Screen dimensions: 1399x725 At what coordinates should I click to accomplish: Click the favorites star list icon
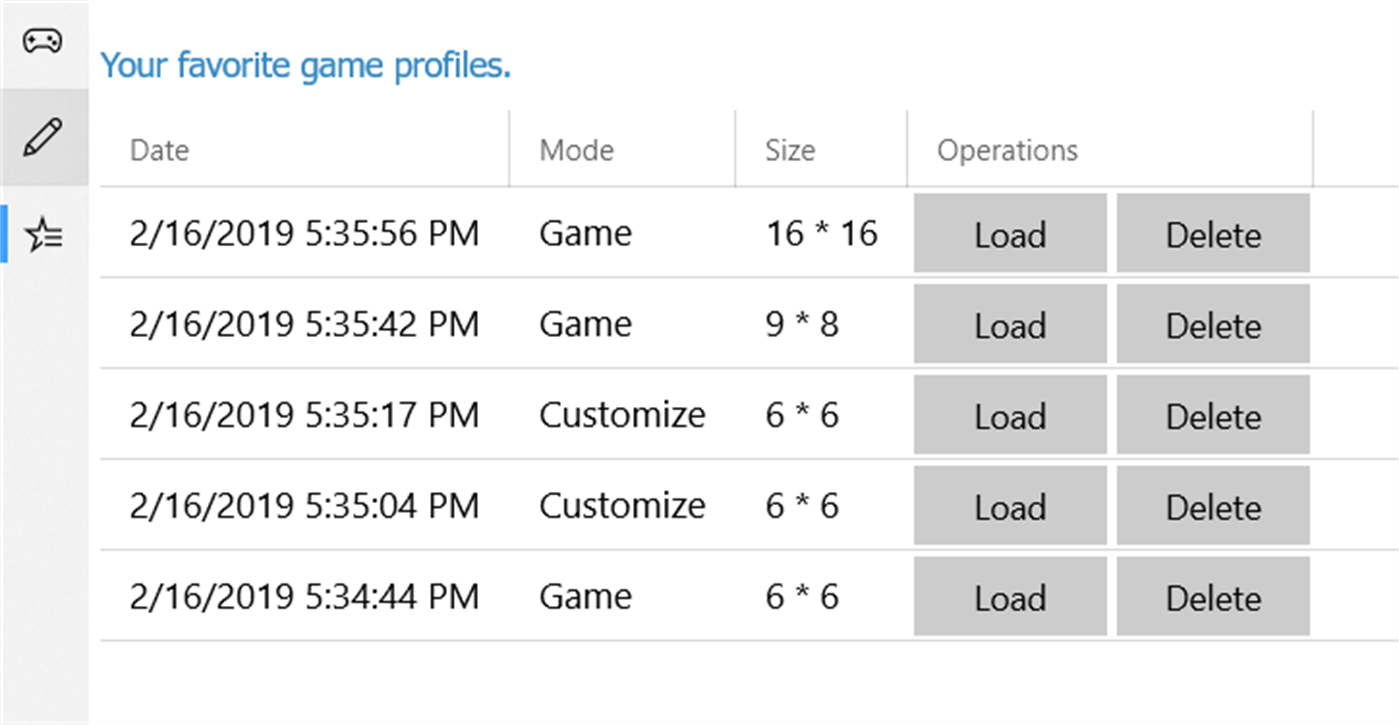point(44,235)
